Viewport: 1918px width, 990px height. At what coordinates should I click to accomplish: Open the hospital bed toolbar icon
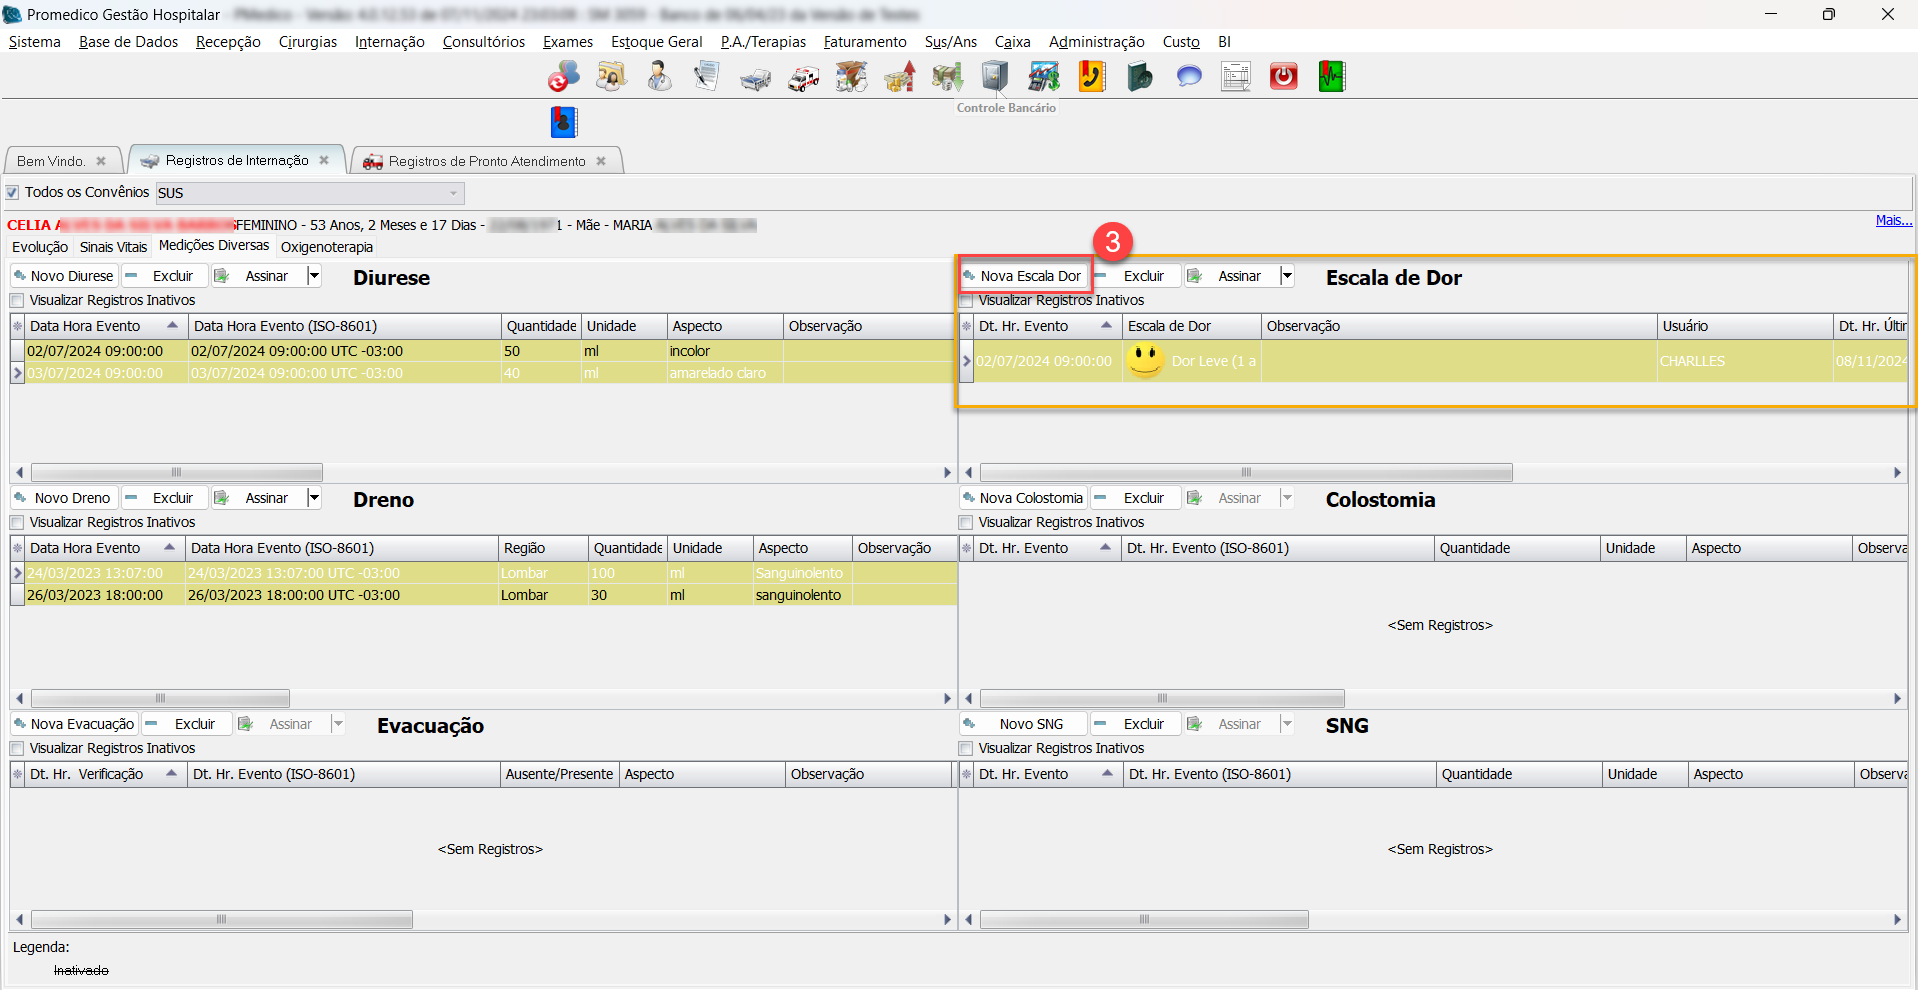pyautogui.click(x=755, y=78)
